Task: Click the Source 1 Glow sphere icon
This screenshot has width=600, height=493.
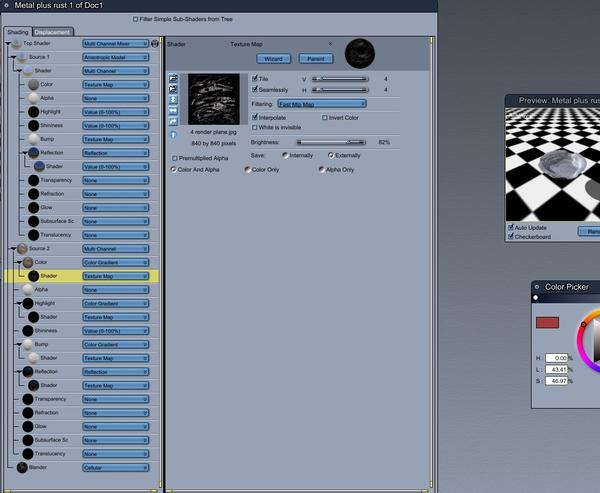Action: click(x=34, y=207)
